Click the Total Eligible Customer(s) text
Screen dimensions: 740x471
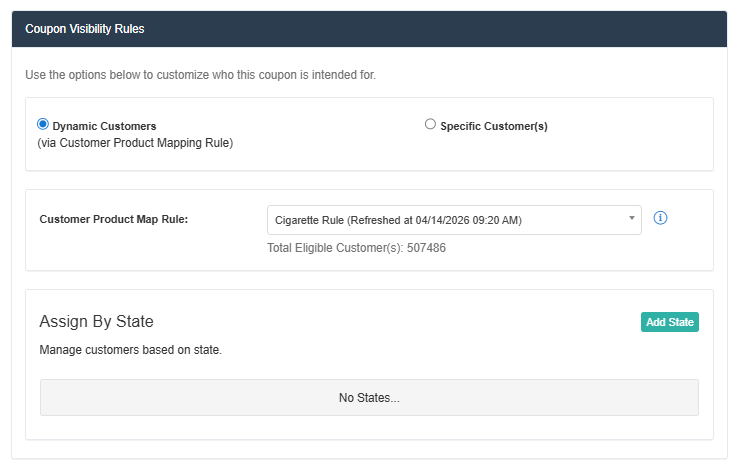[x=335, y=248]
